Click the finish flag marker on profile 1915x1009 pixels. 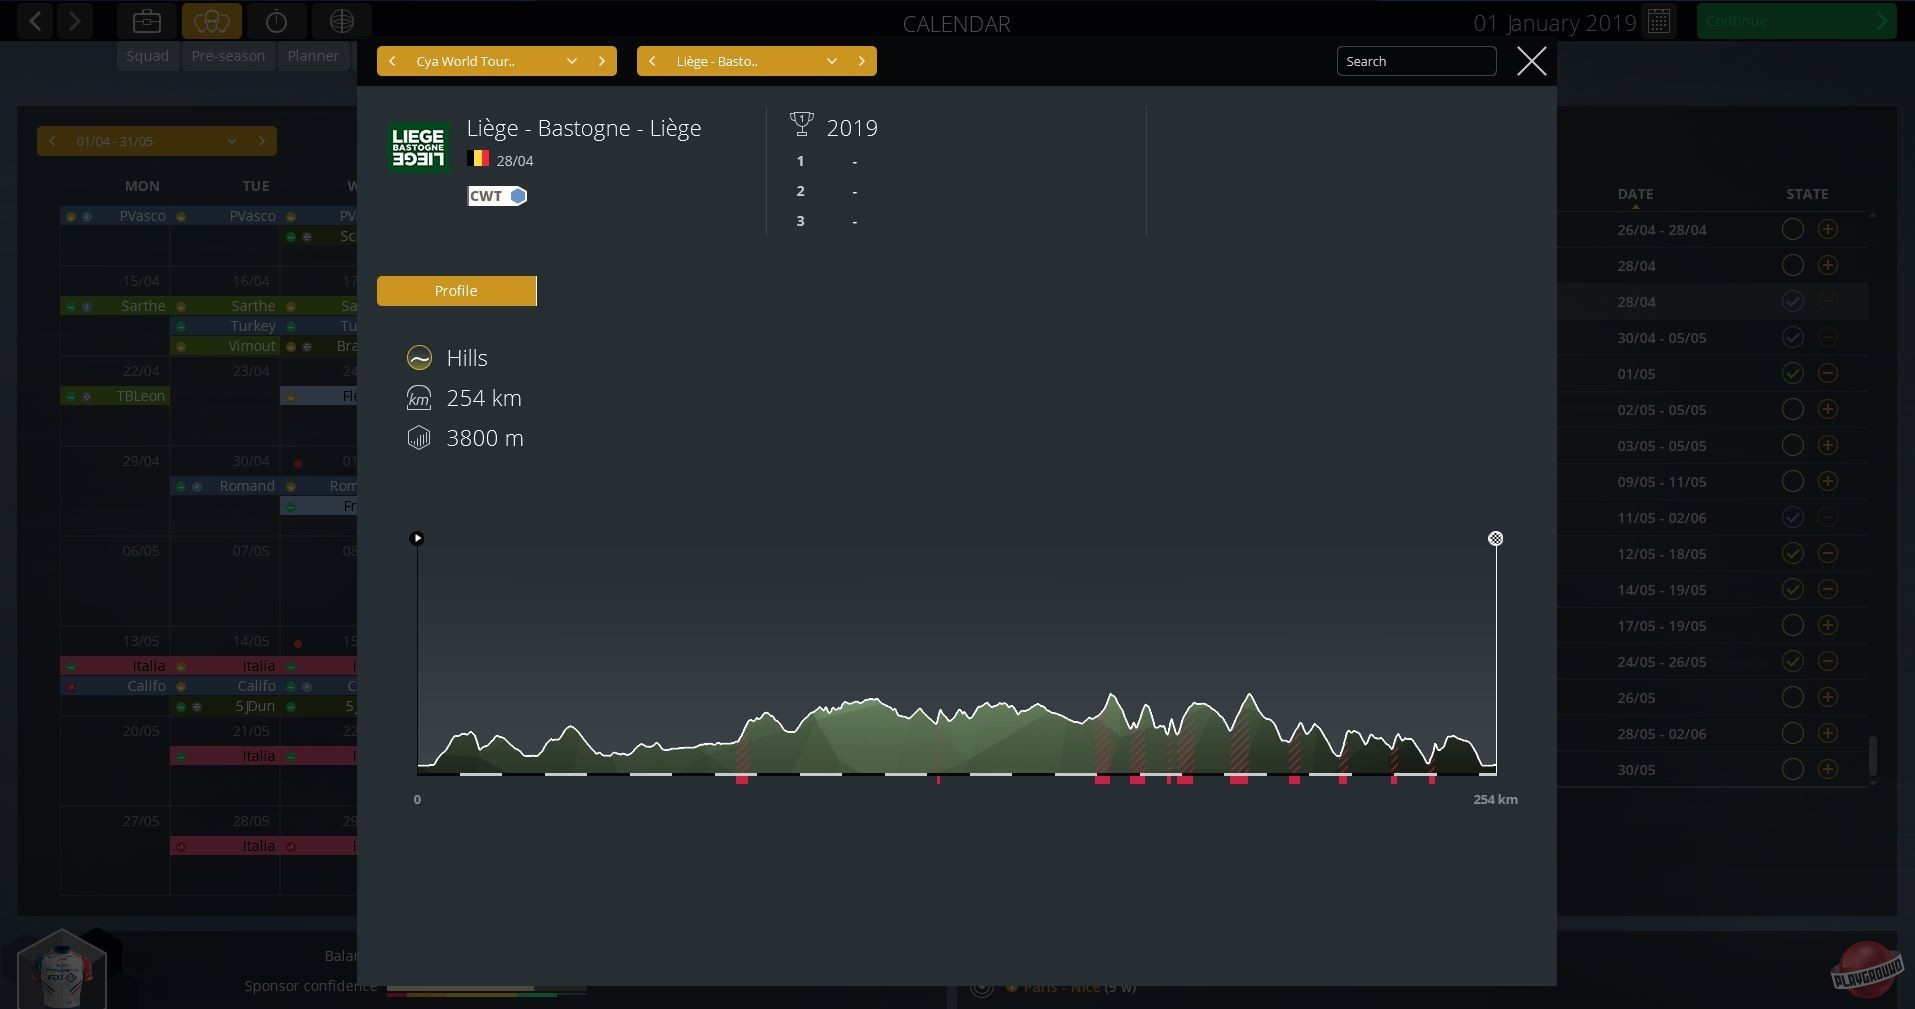pyautogui.click(x=1495, y=539)
